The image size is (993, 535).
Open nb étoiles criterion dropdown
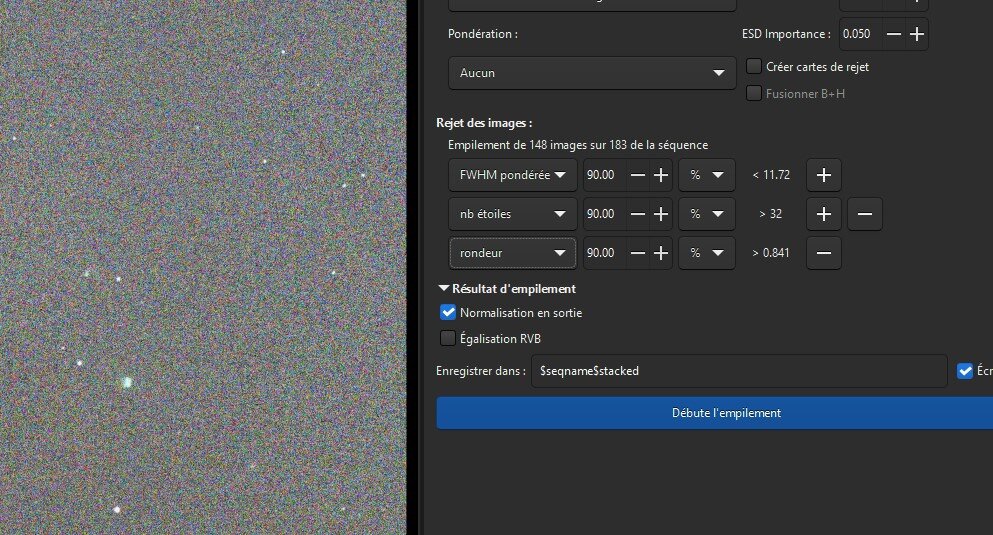513,214
